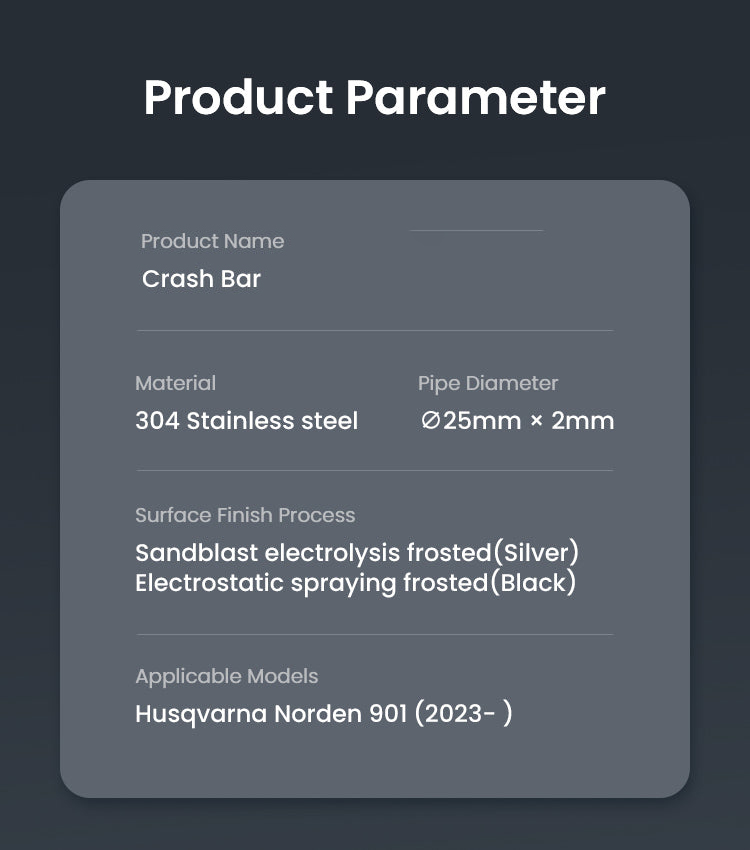Click the Product Parameter heading
This screenshot has width=750, height=850.
(x=374, y=97)
